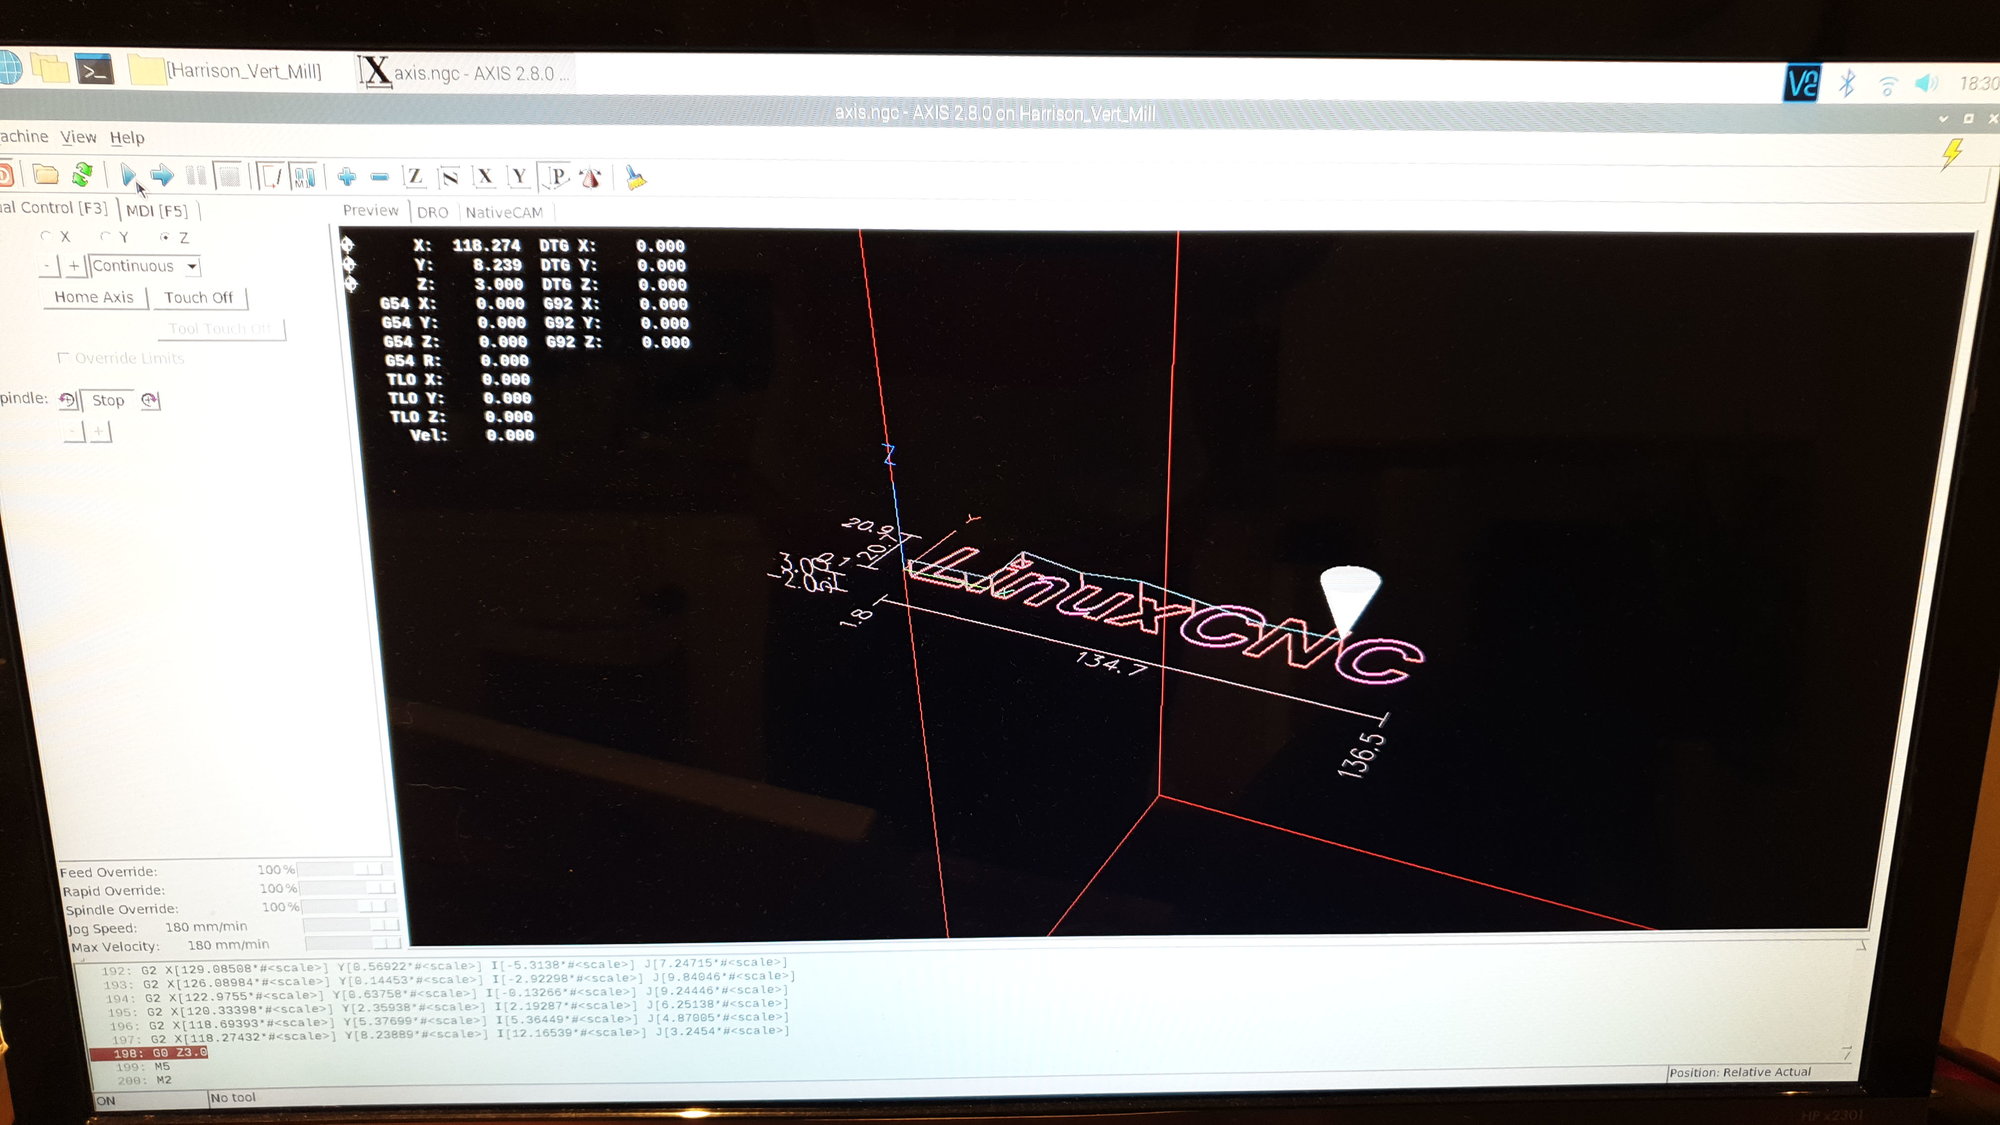Select highlighted G-code line 198: G0 Z3.0
This screenshot has width=2000, height=1125.
coord(149,1053)
